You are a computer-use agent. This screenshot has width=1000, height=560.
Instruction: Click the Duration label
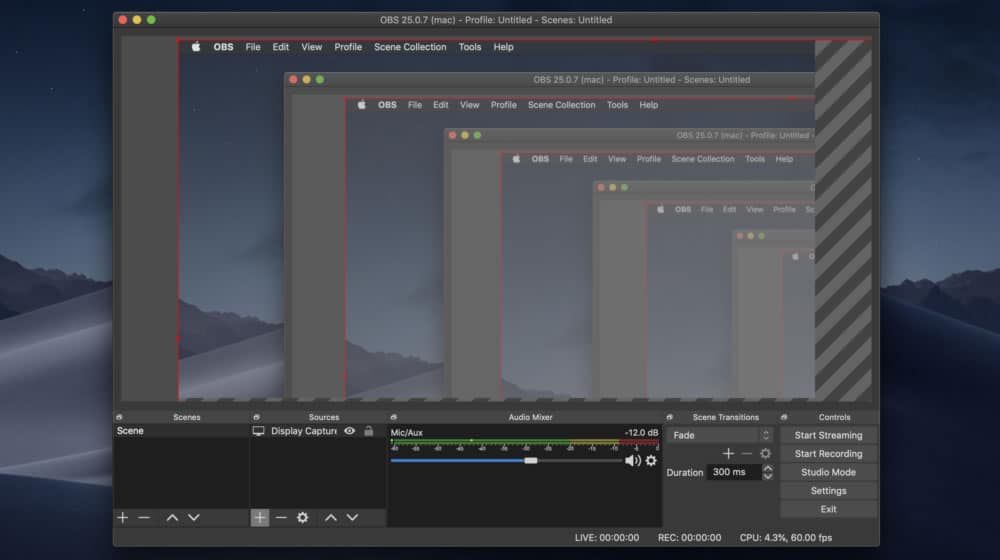point(684,473)
